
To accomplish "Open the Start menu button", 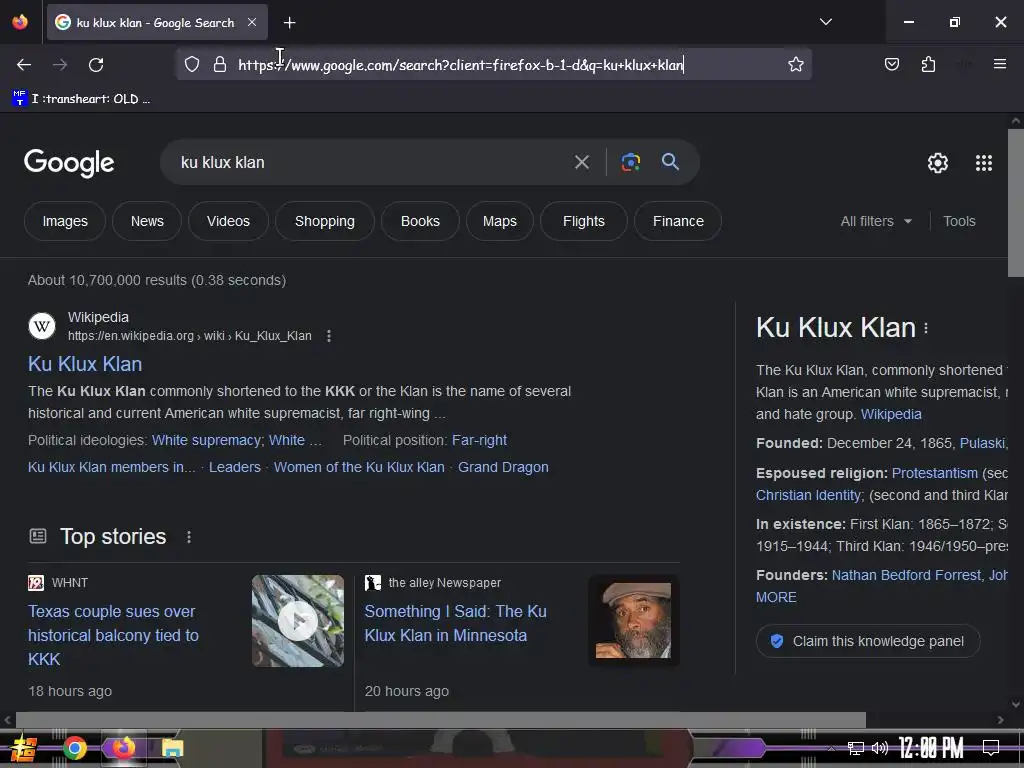I will tap(24, 748).
